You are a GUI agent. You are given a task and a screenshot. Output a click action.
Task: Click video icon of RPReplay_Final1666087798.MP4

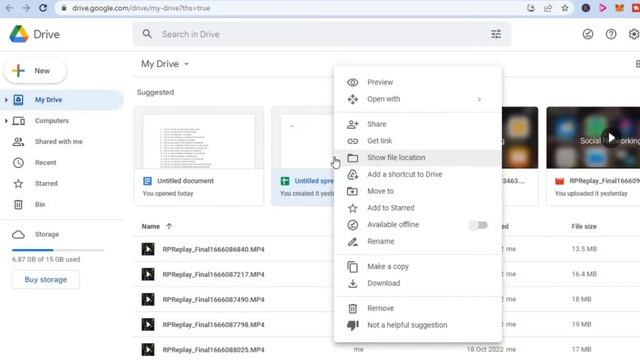coord(148,324)
